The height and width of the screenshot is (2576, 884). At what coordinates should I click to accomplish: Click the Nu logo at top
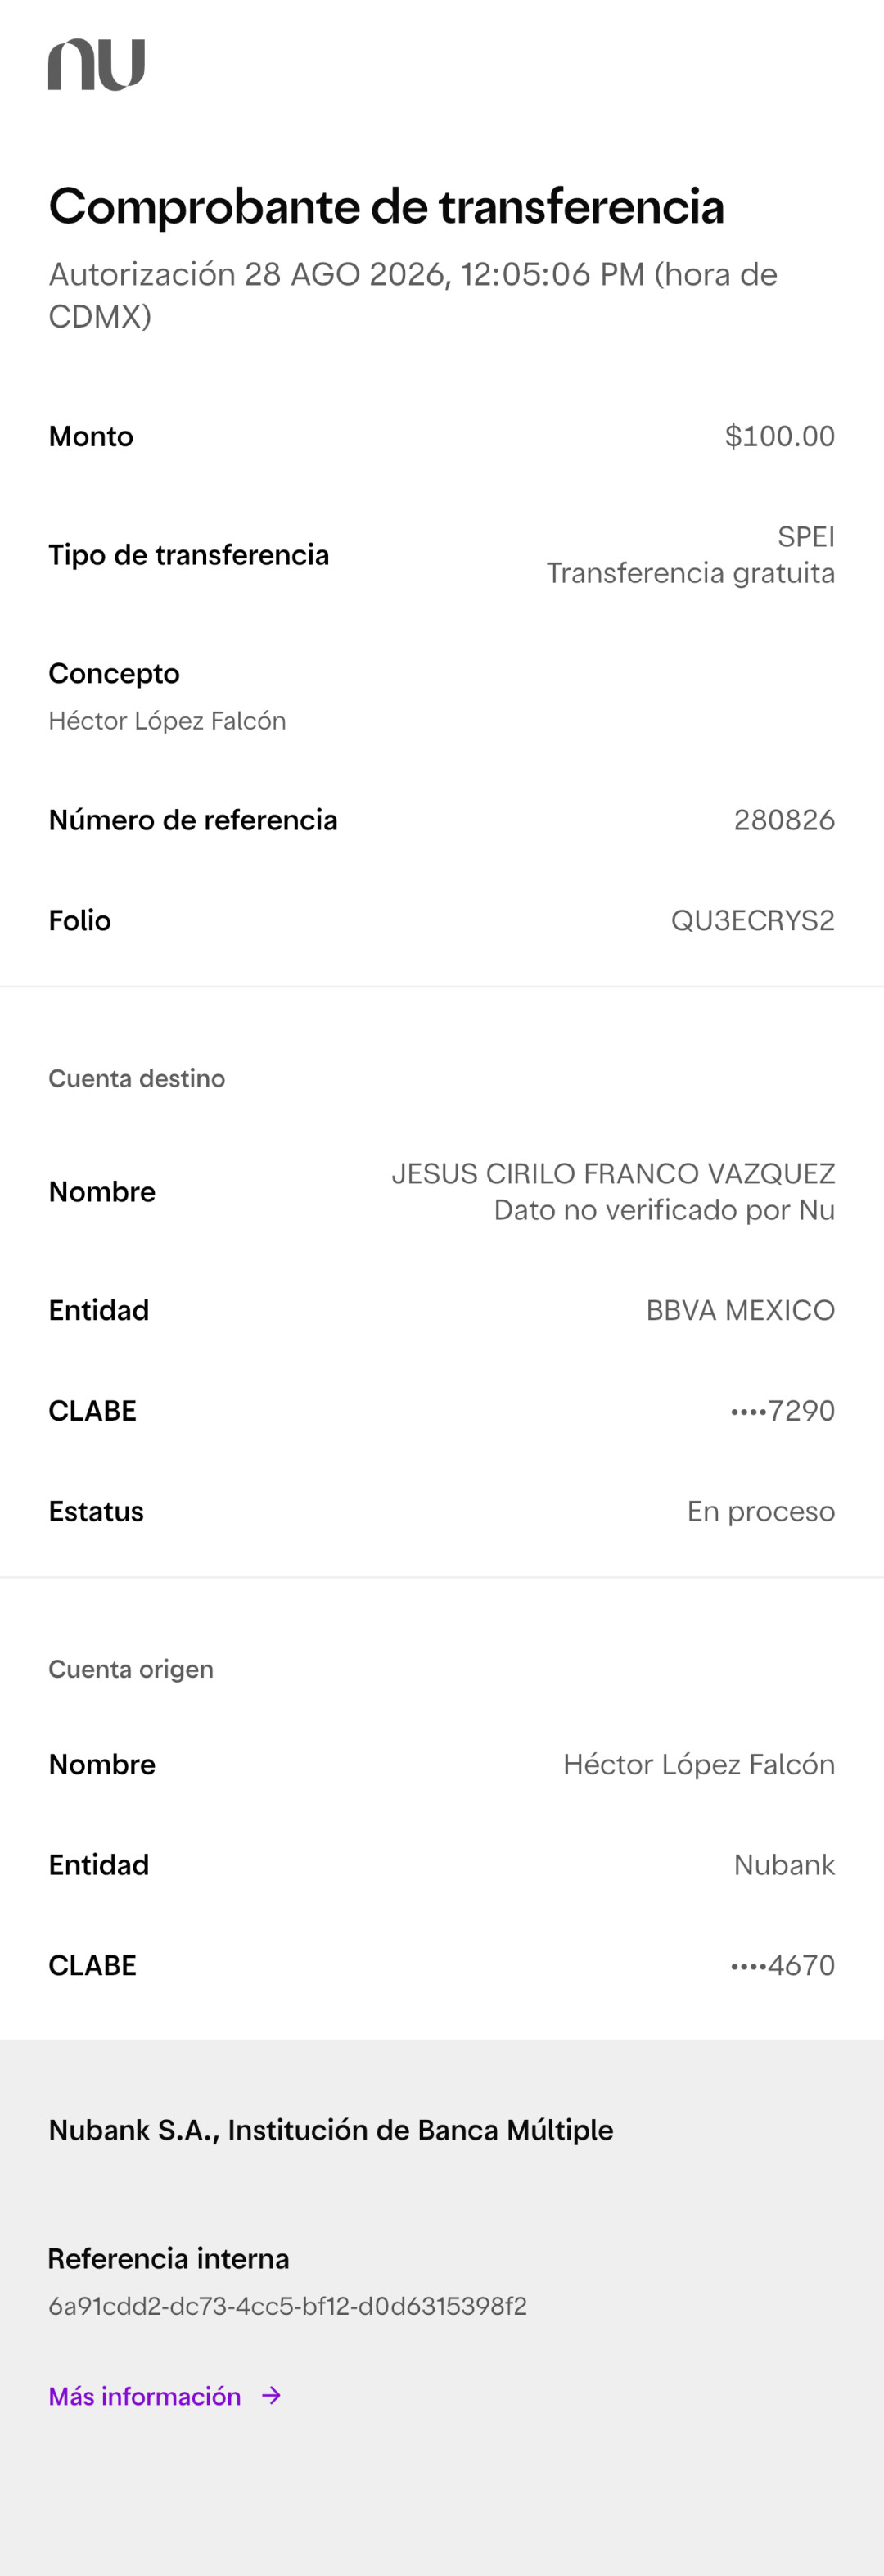click(97, 64)
